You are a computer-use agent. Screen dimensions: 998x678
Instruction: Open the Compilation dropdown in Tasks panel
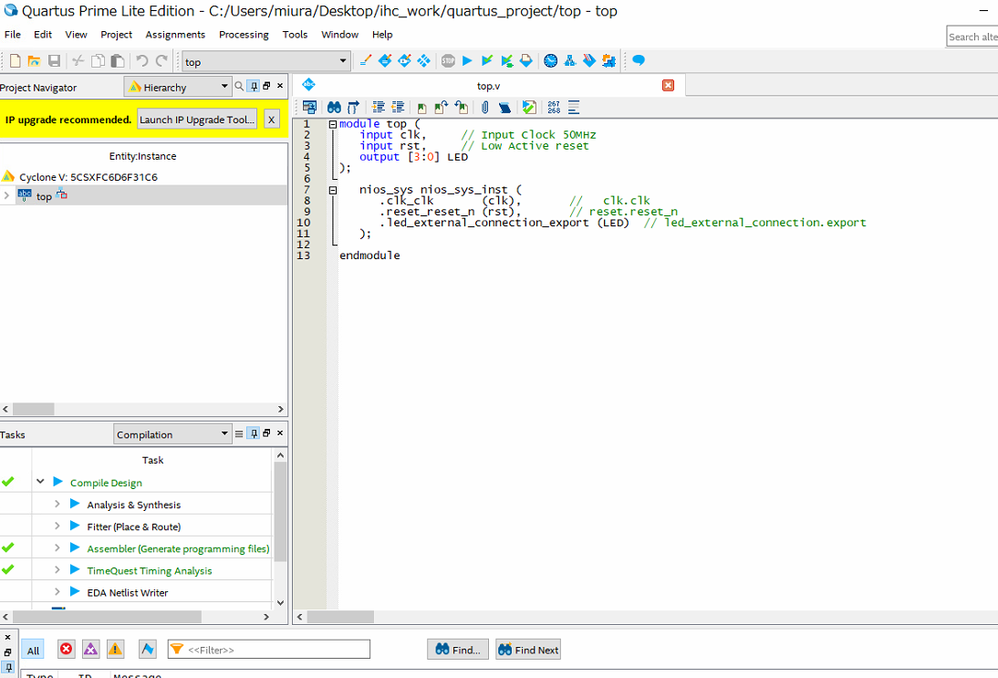coord(172,434)
